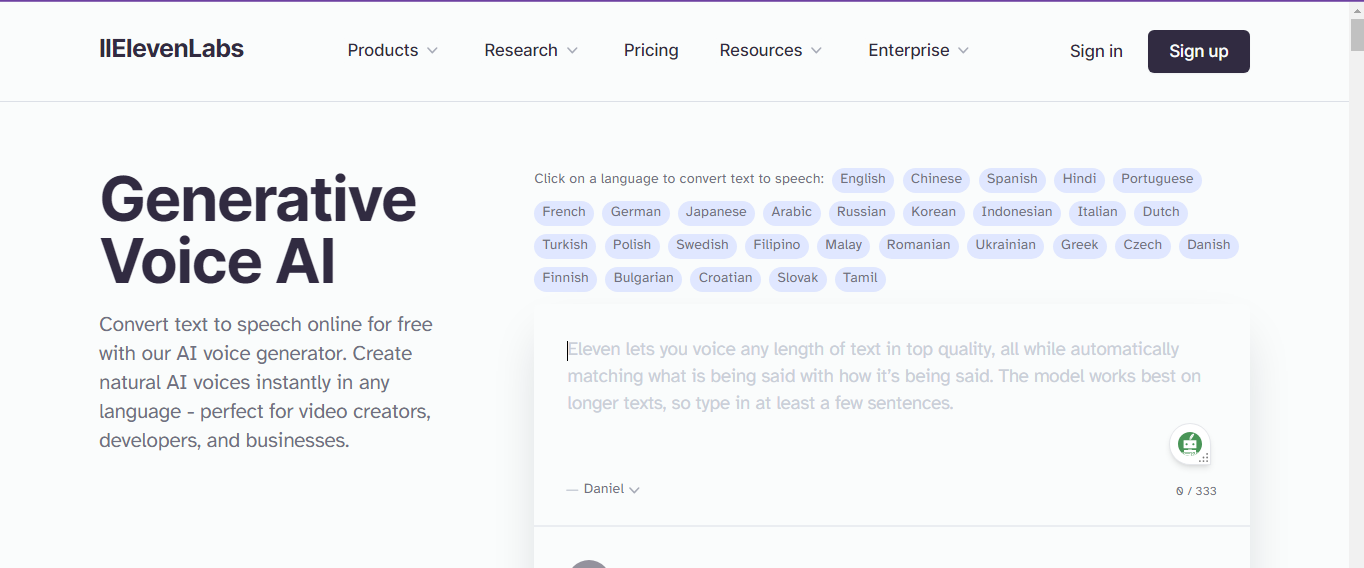
Task: Choose the Russian language chip
Action: tap(862, 212)
